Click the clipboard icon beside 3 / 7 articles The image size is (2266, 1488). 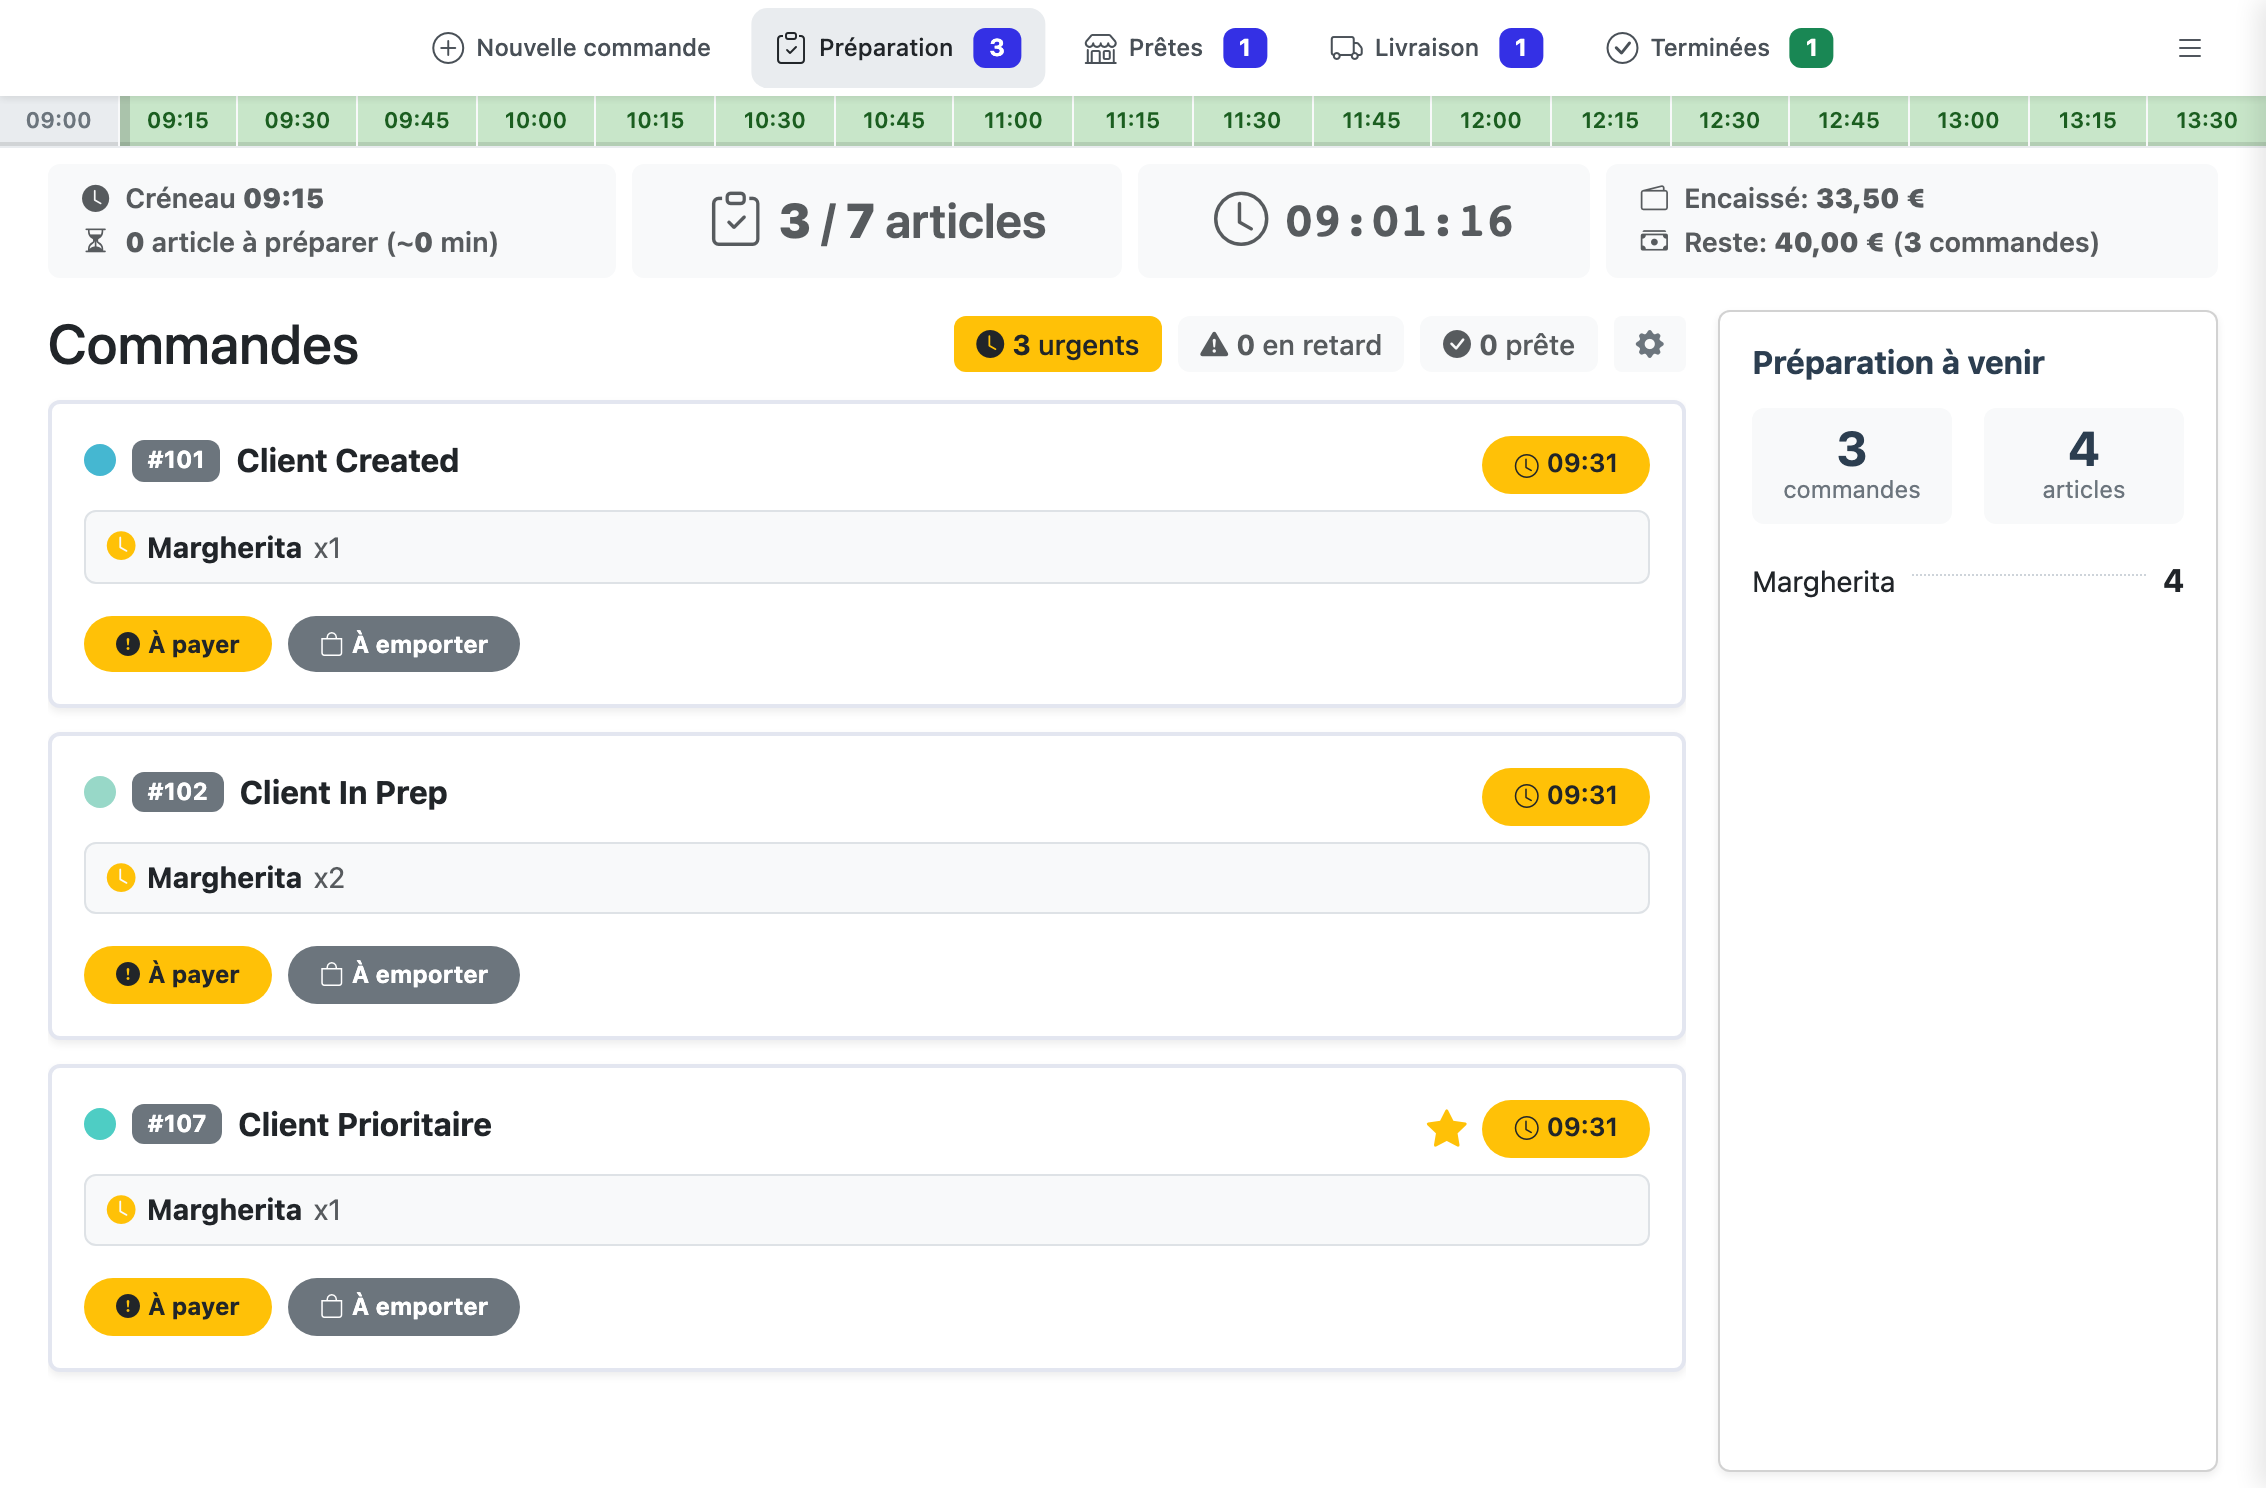(735, 219)
